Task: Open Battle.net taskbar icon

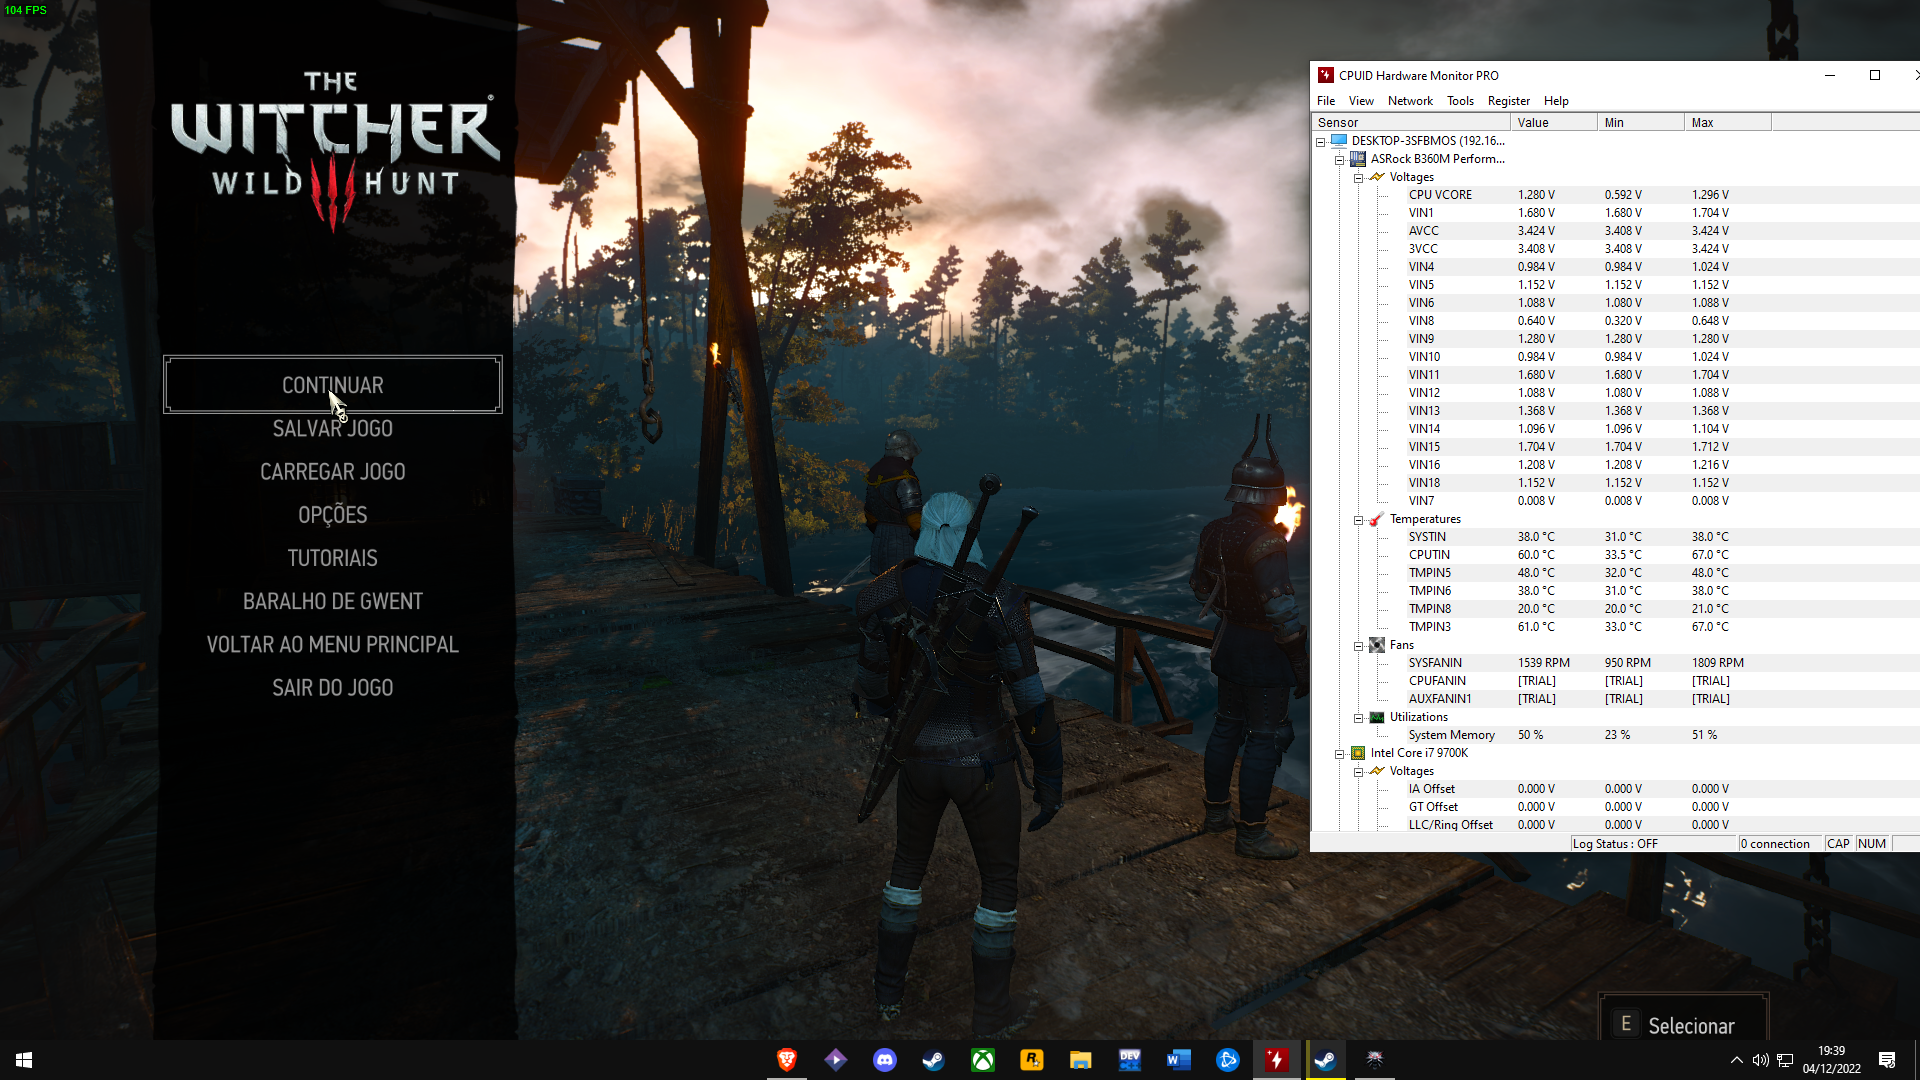Action: point(1227,1060)
